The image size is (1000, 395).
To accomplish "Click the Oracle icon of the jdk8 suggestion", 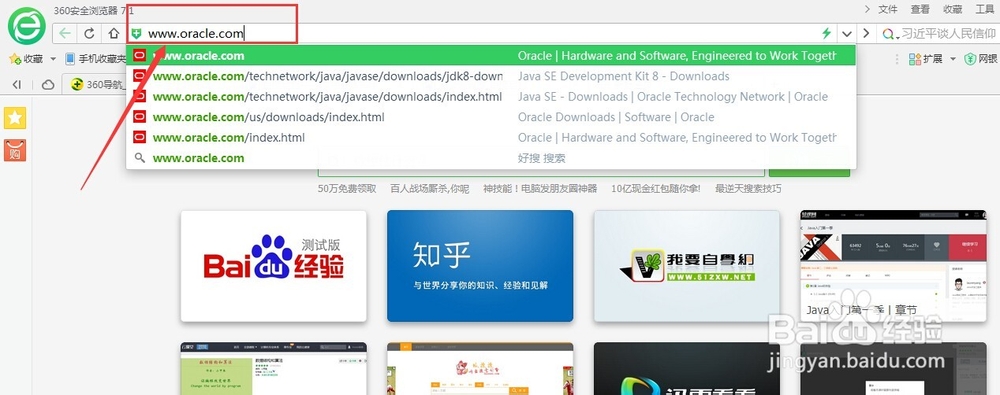I will (140, 76).
